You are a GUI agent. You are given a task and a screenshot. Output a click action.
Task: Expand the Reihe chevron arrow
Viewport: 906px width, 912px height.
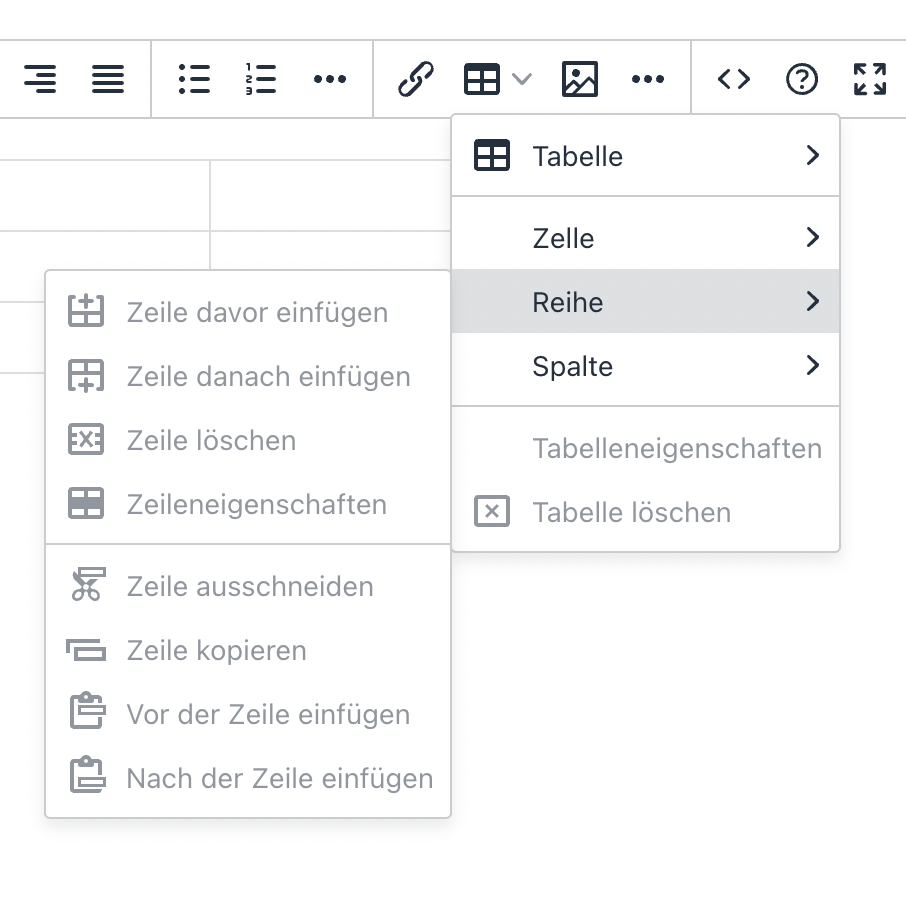pyautogui.click(x=813, y=301)
